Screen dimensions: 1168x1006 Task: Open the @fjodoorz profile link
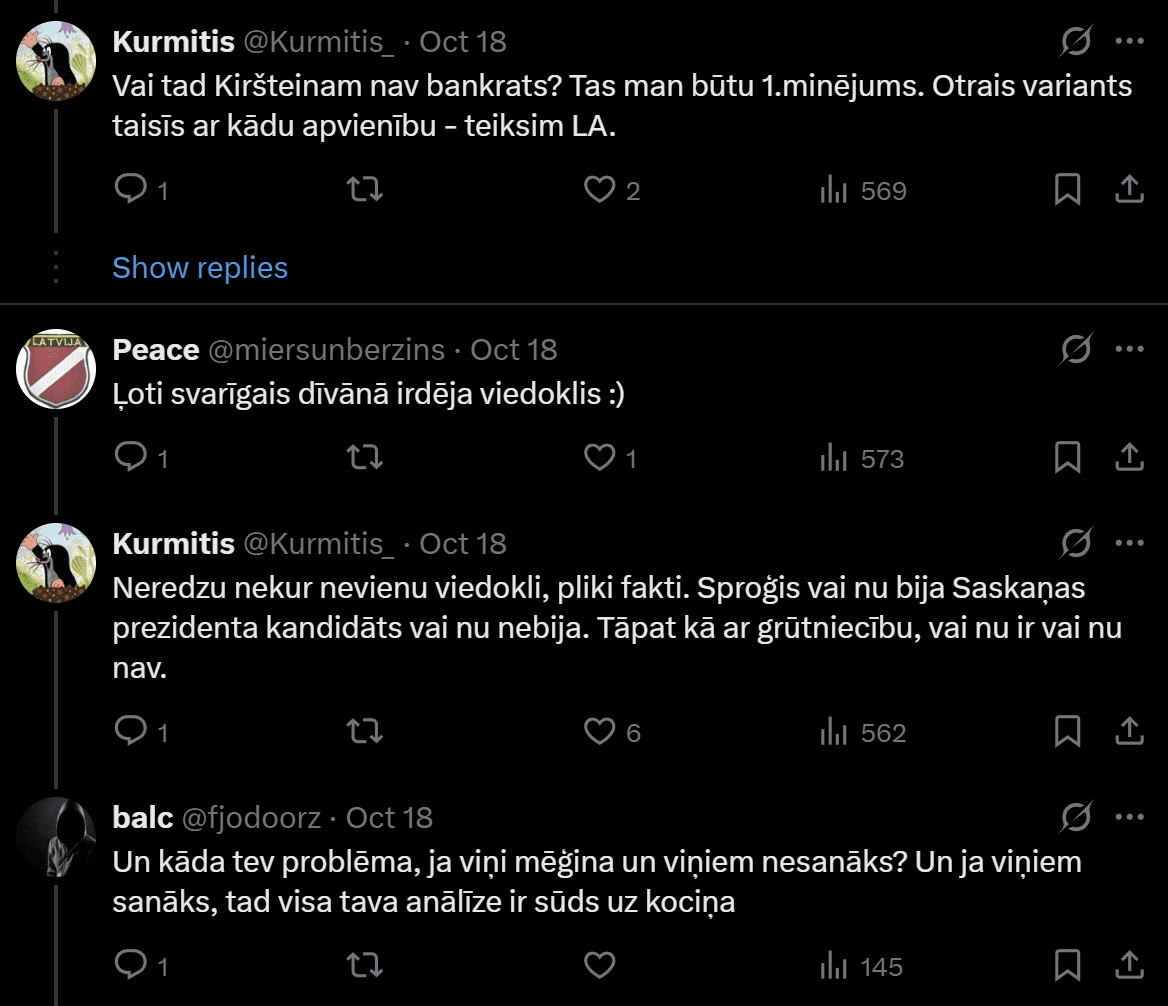click(251, 818)
